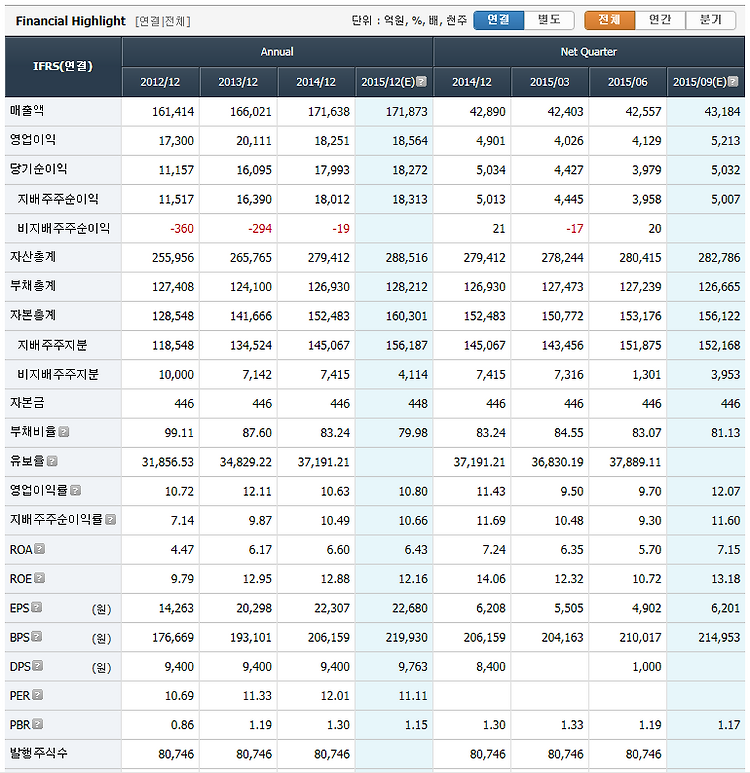Click the 9,763 DPS estimate value
Viewport: 750px width, 773px height.
pos(413,667)
